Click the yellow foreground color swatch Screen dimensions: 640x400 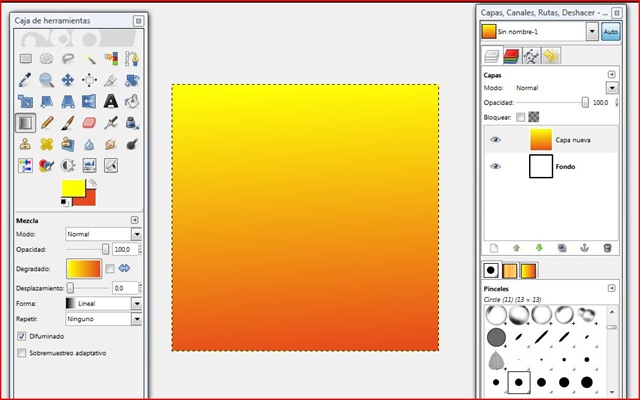73,188
